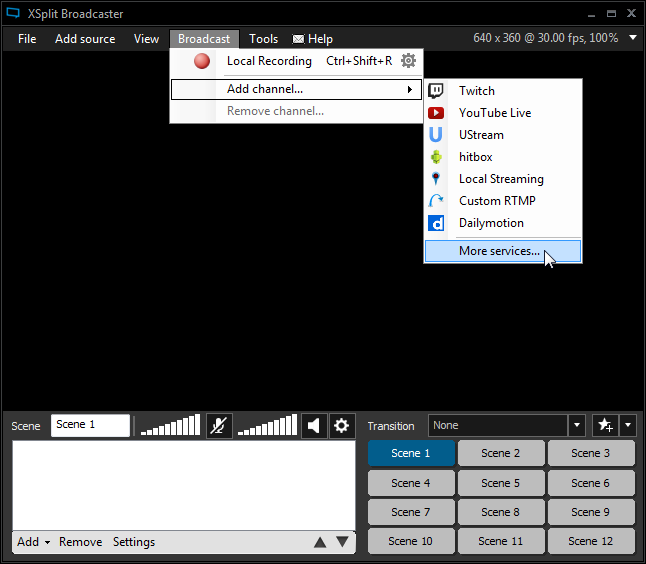Click the hitbox green icon

point(436,157)
